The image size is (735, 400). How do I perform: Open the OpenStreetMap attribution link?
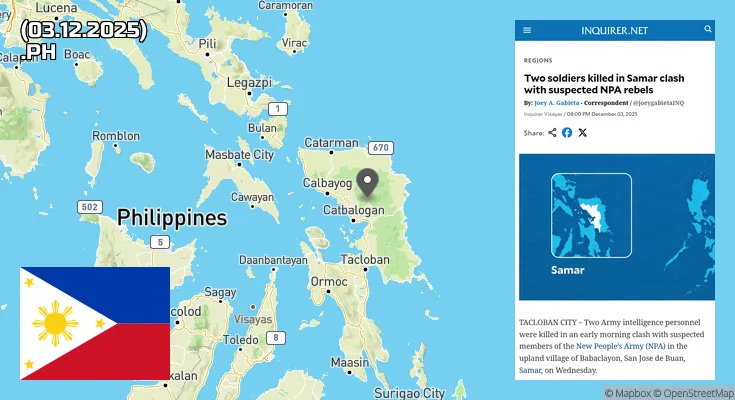694,393
